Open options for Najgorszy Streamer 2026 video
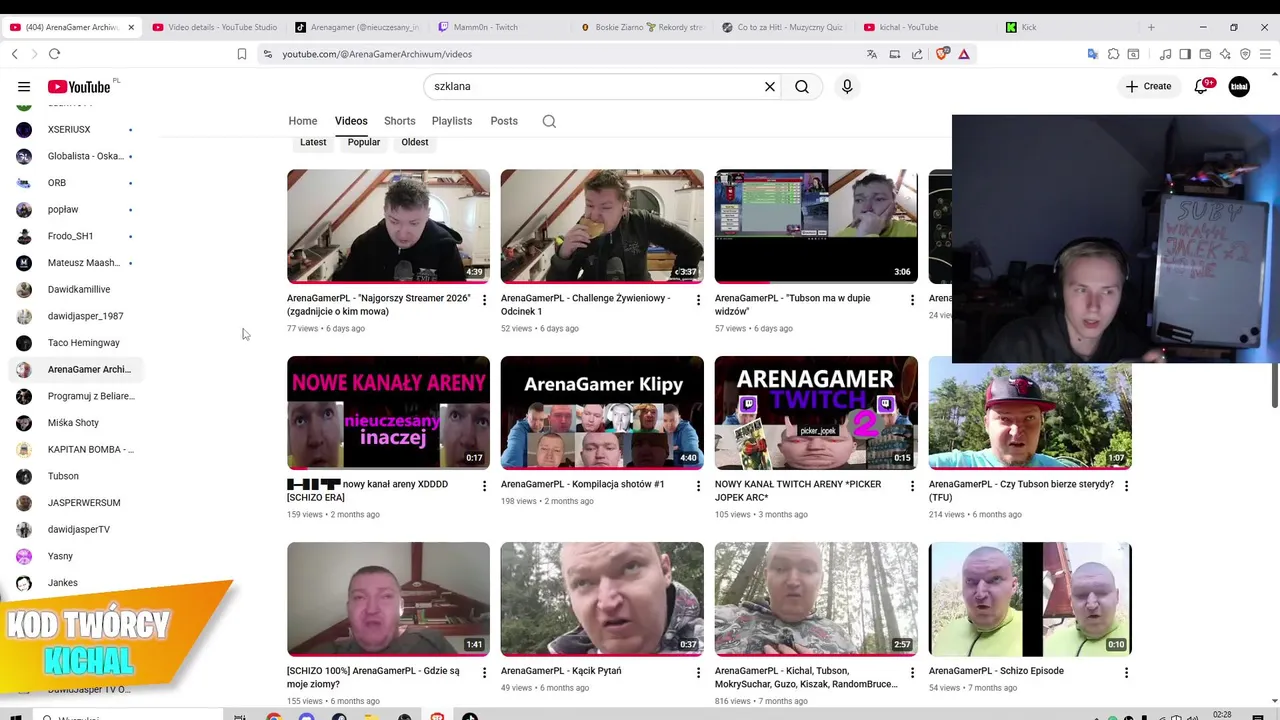 (485, 300)
